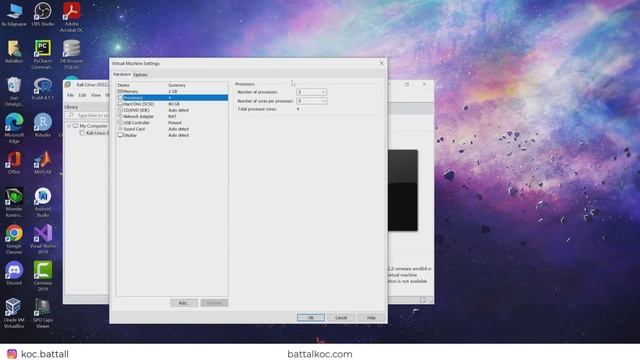Click the Help button in settings dialog

(x=371, y=318)
